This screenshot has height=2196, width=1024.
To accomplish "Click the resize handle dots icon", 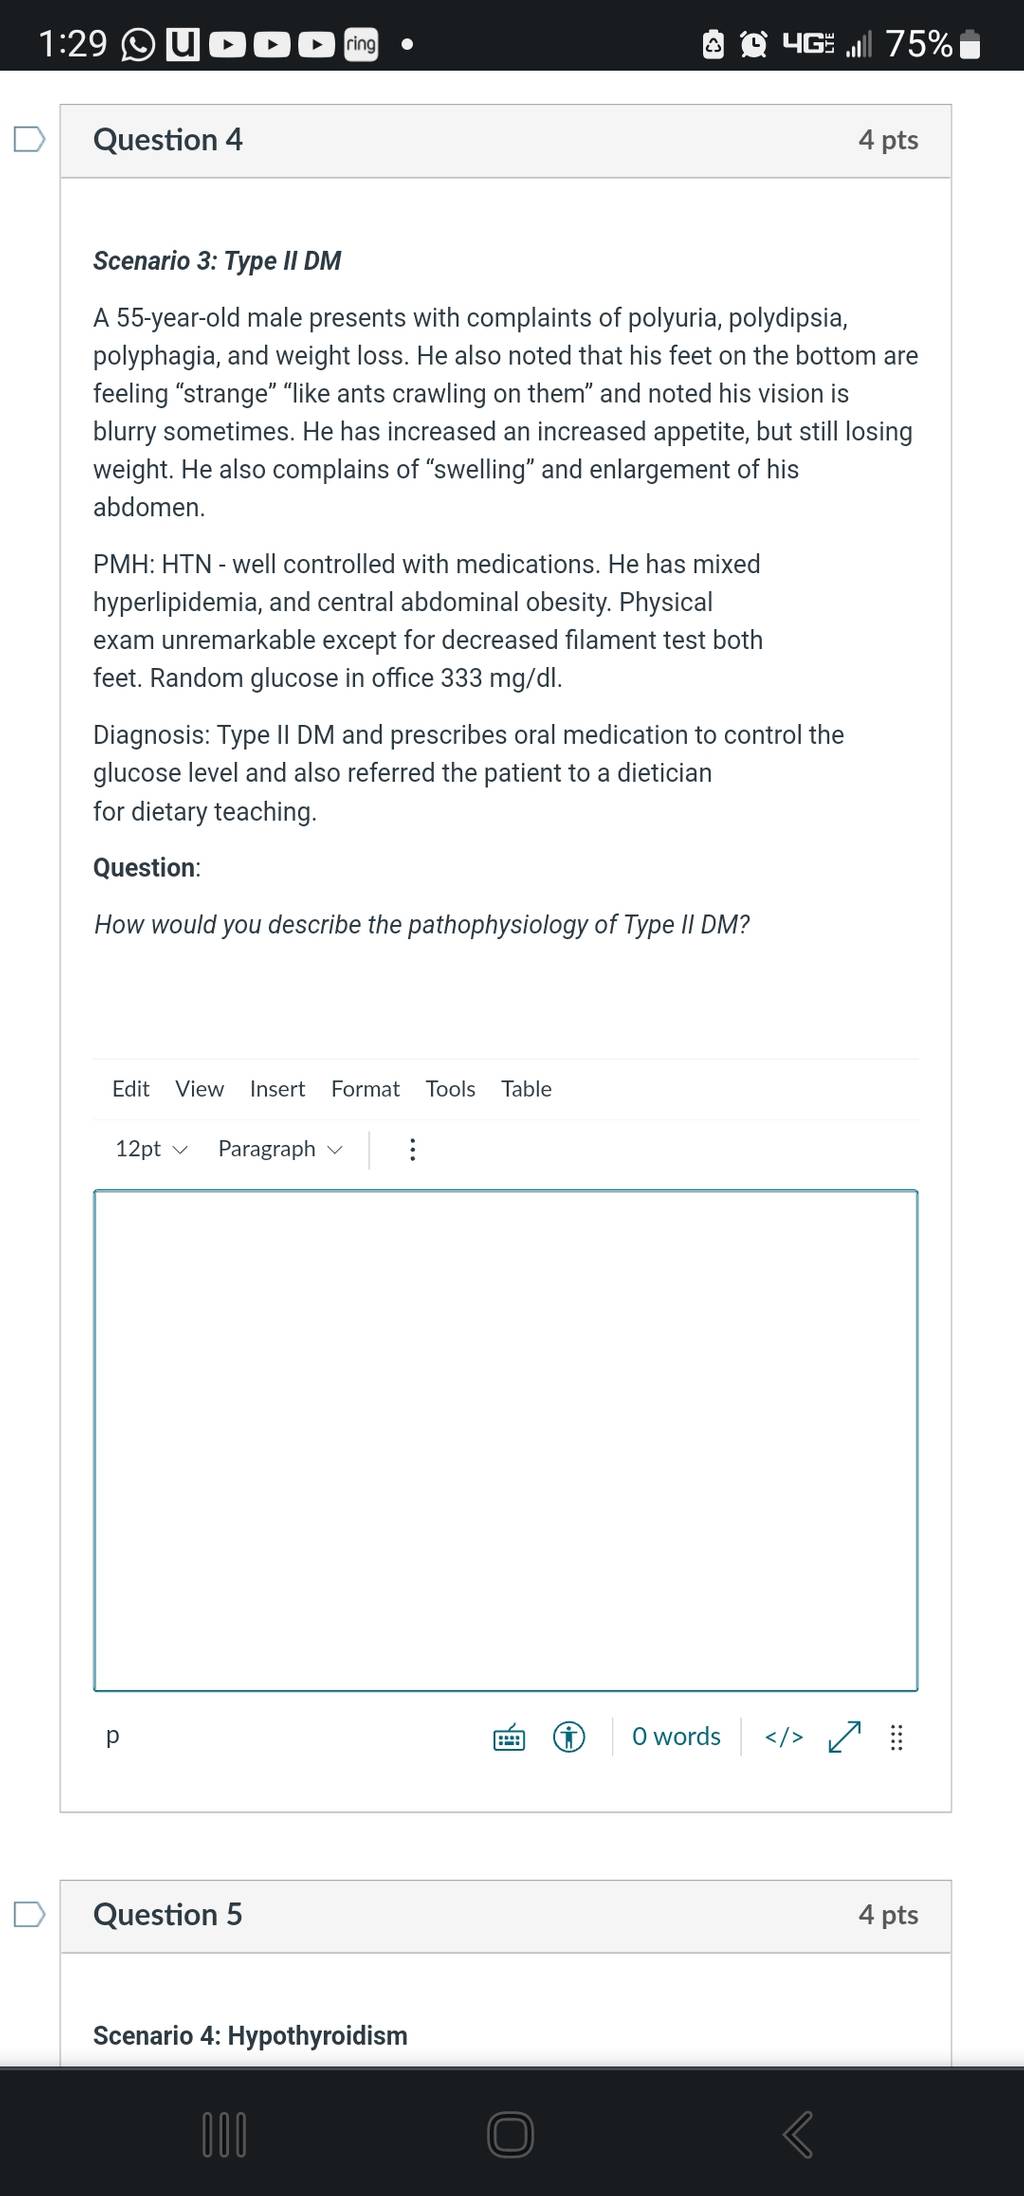I will click(897, 1737).
